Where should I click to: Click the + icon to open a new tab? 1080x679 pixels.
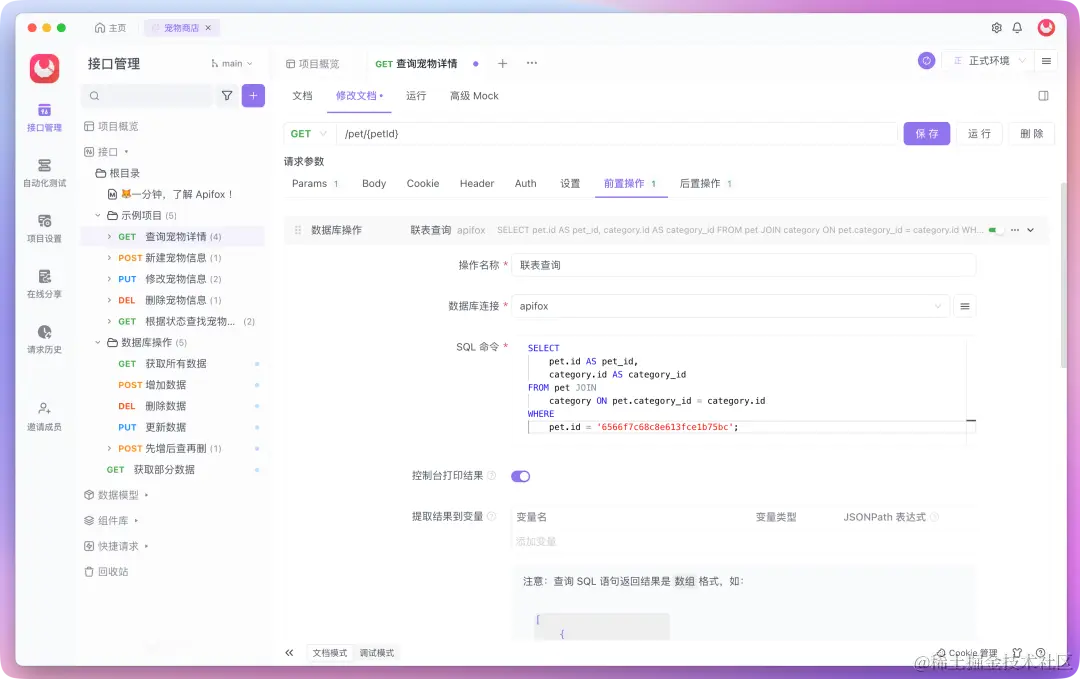[x=503, y=62]
